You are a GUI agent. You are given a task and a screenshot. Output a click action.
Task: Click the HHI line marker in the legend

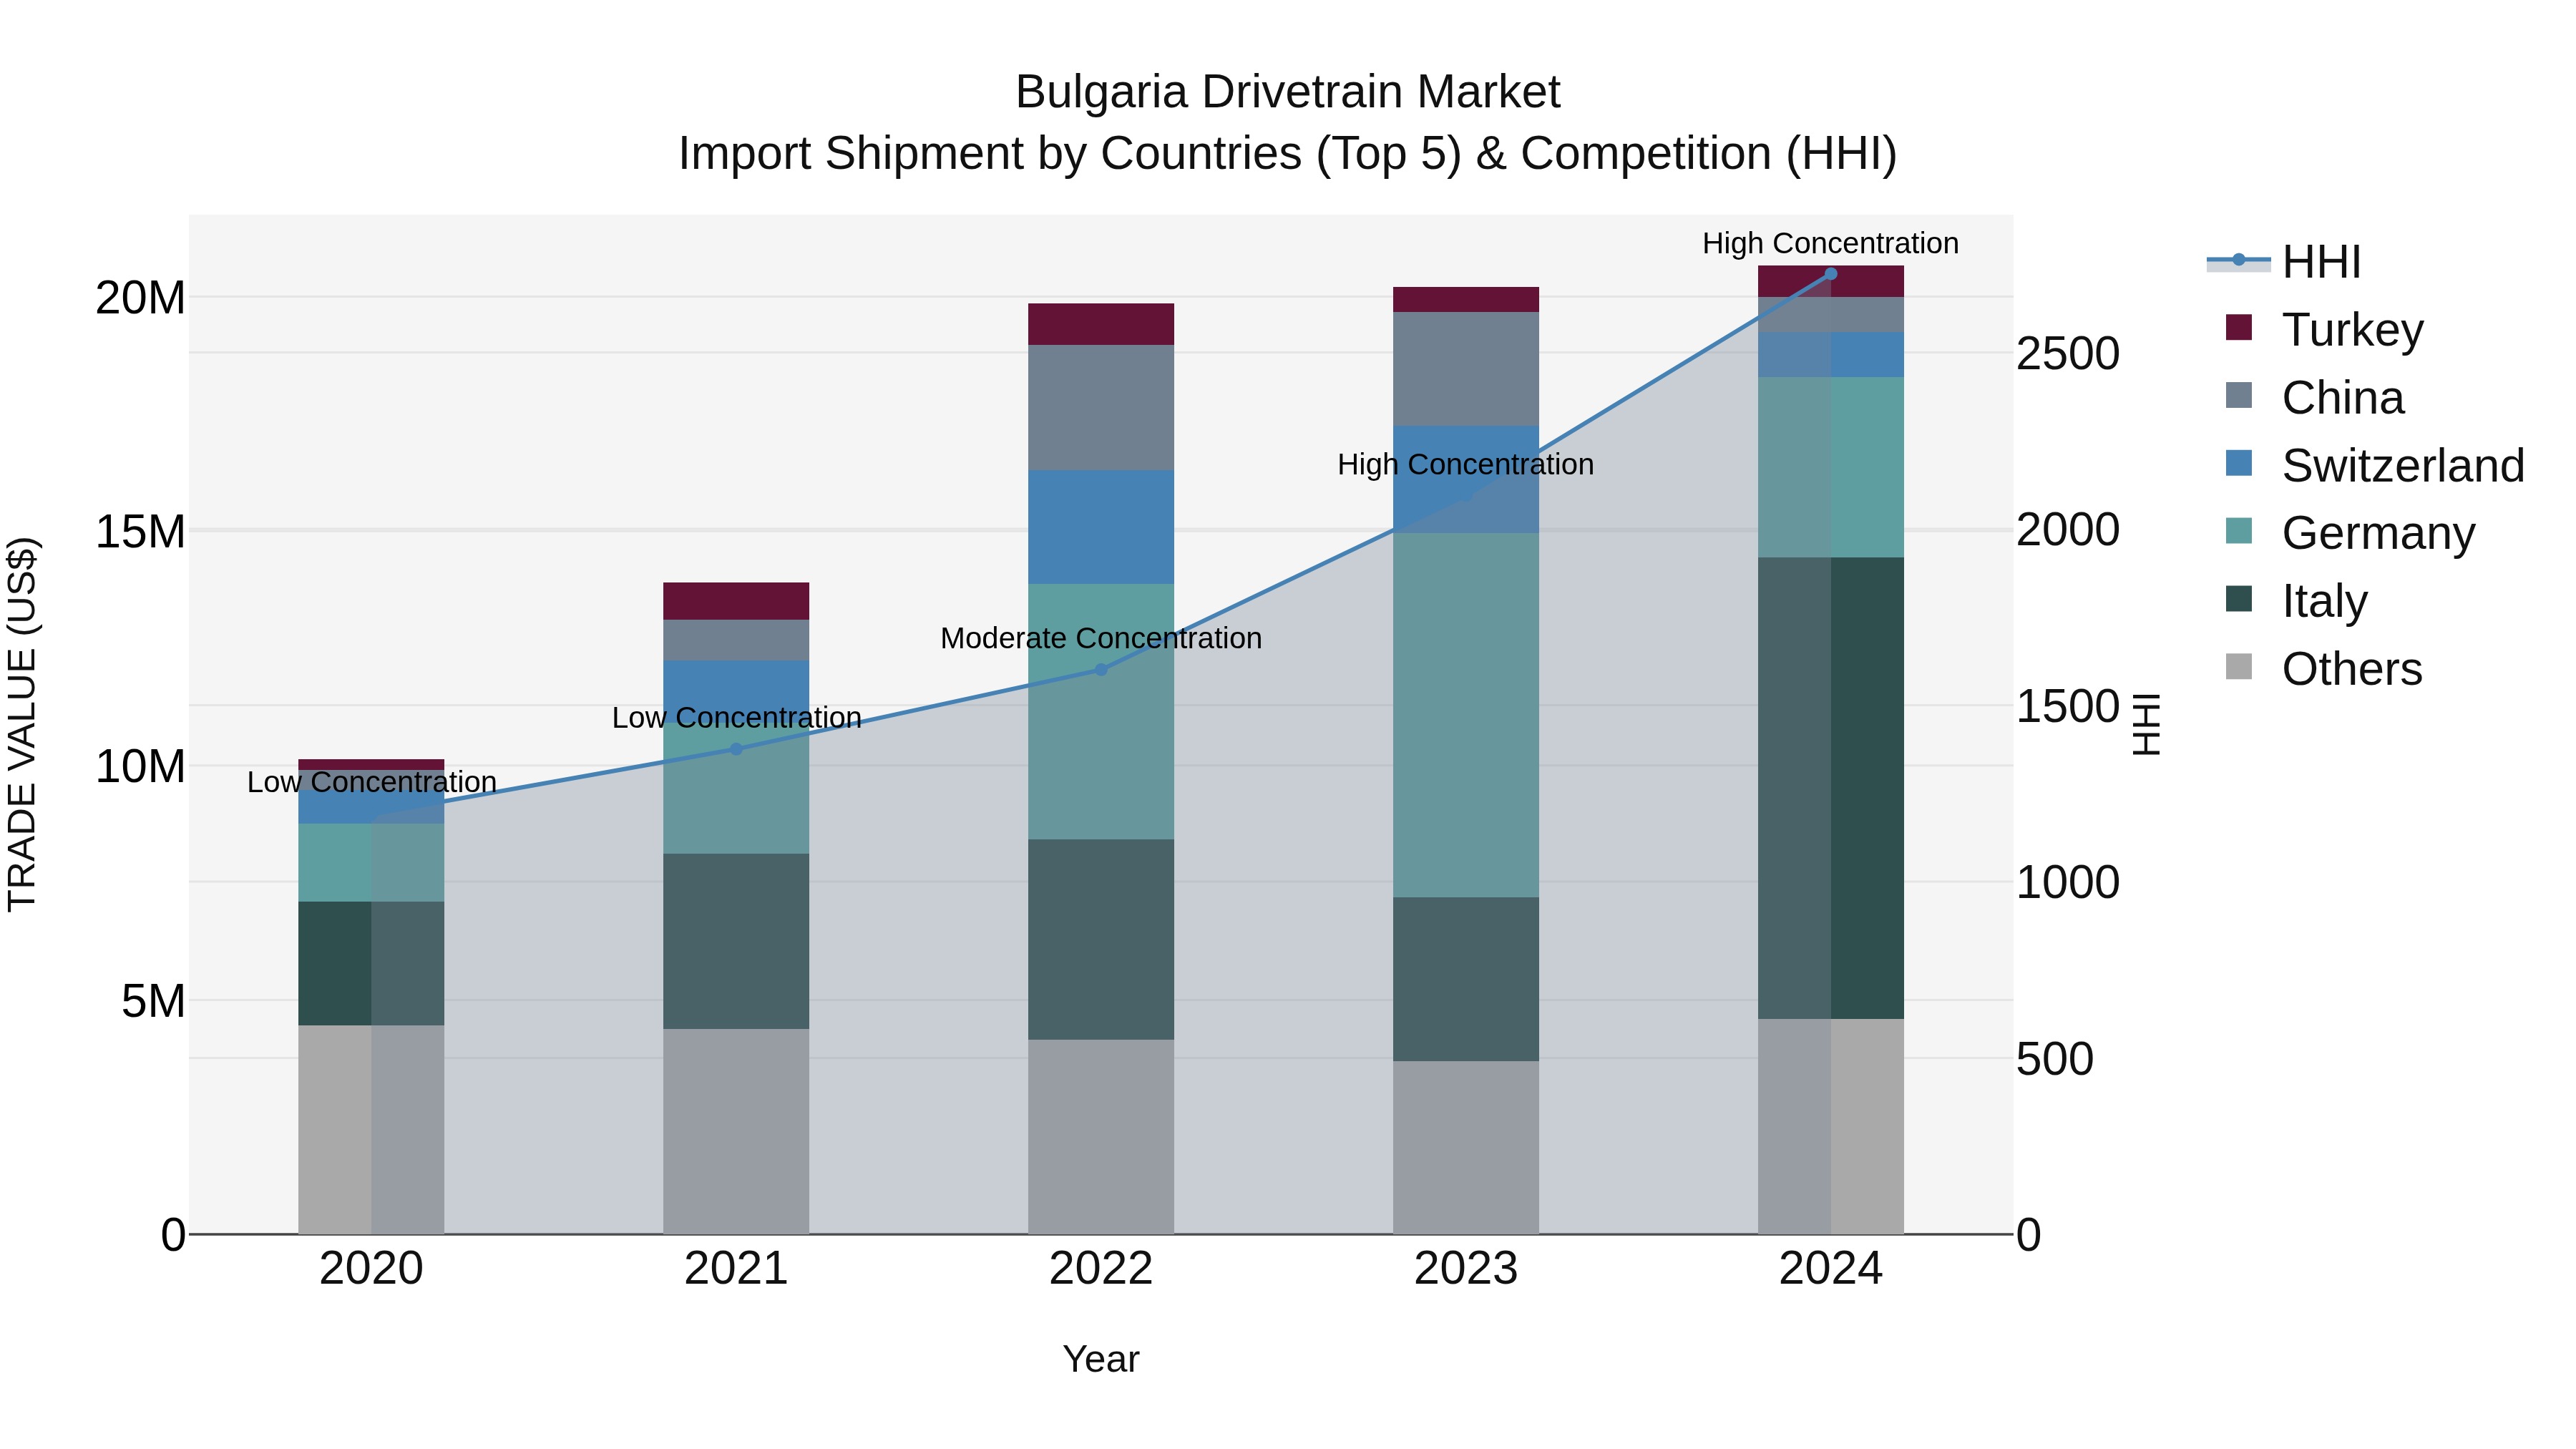(2239, 261)
